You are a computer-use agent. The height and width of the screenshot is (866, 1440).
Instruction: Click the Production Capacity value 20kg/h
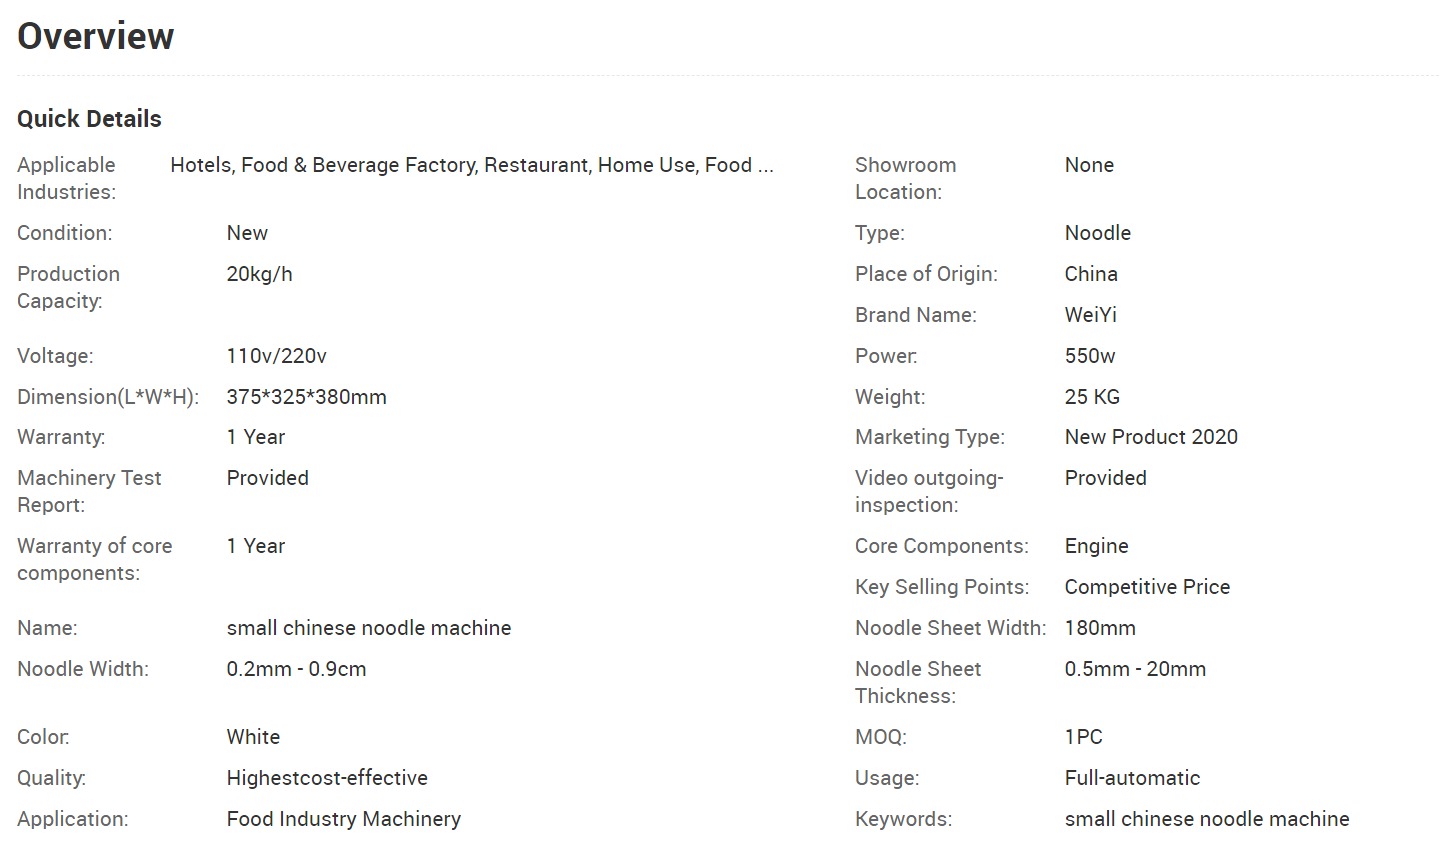click(259, 274)
